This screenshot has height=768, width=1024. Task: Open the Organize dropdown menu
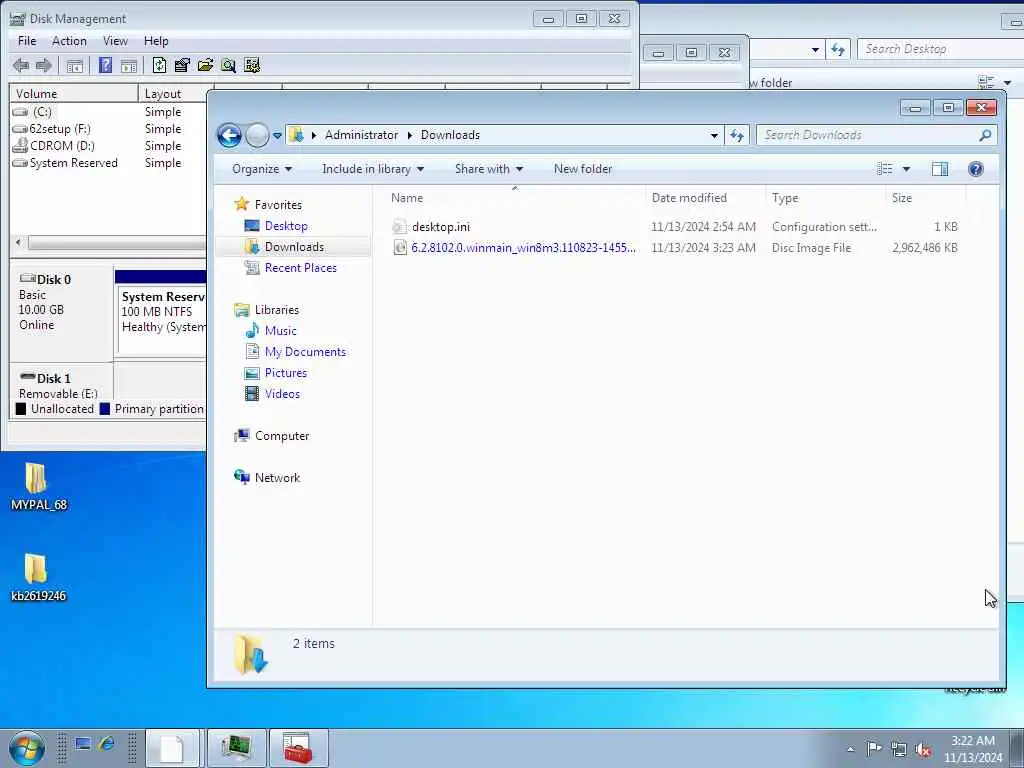[262, 169]
